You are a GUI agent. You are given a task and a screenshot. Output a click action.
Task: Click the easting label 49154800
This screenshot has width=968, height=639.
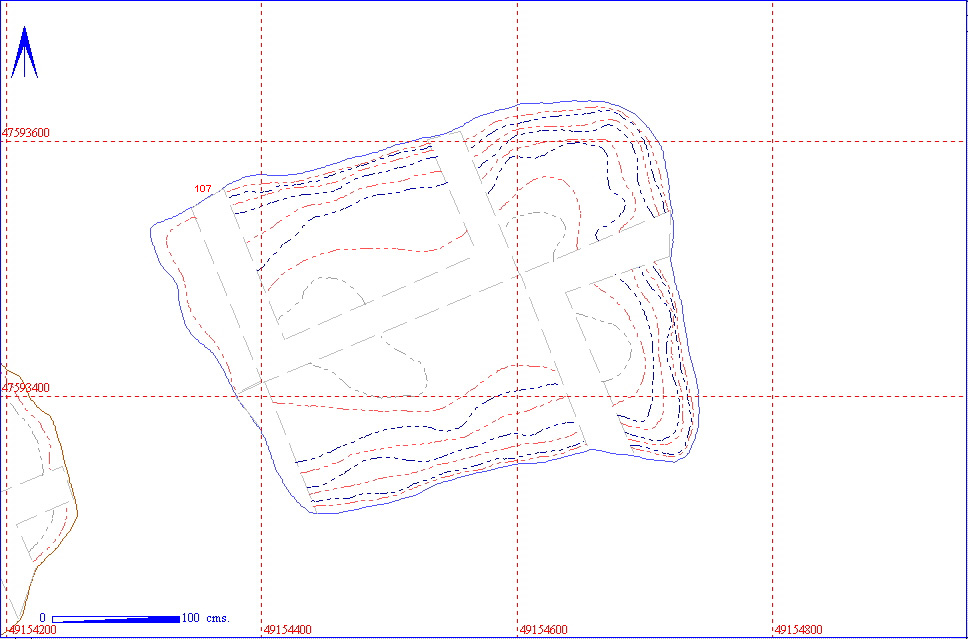pos(798,630)
